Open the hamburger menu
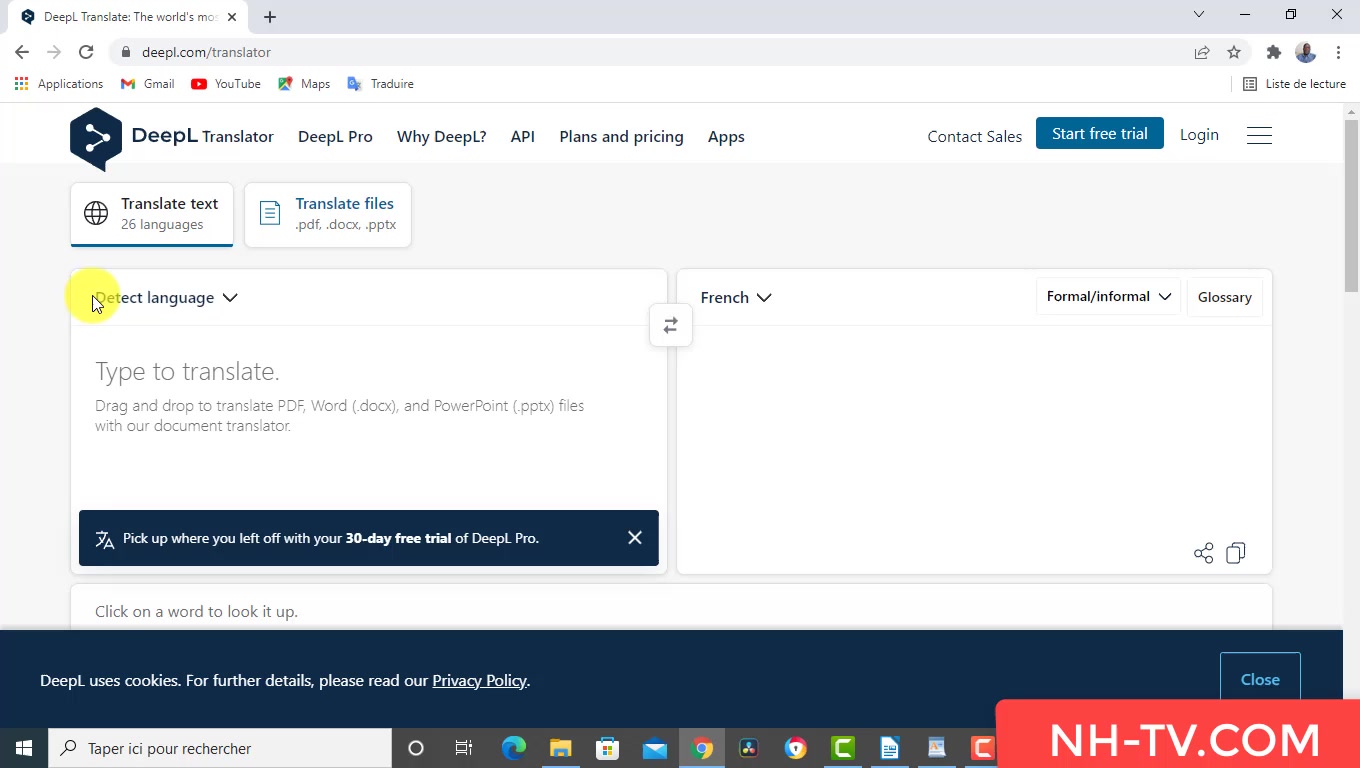 [x=1259, y=135]
